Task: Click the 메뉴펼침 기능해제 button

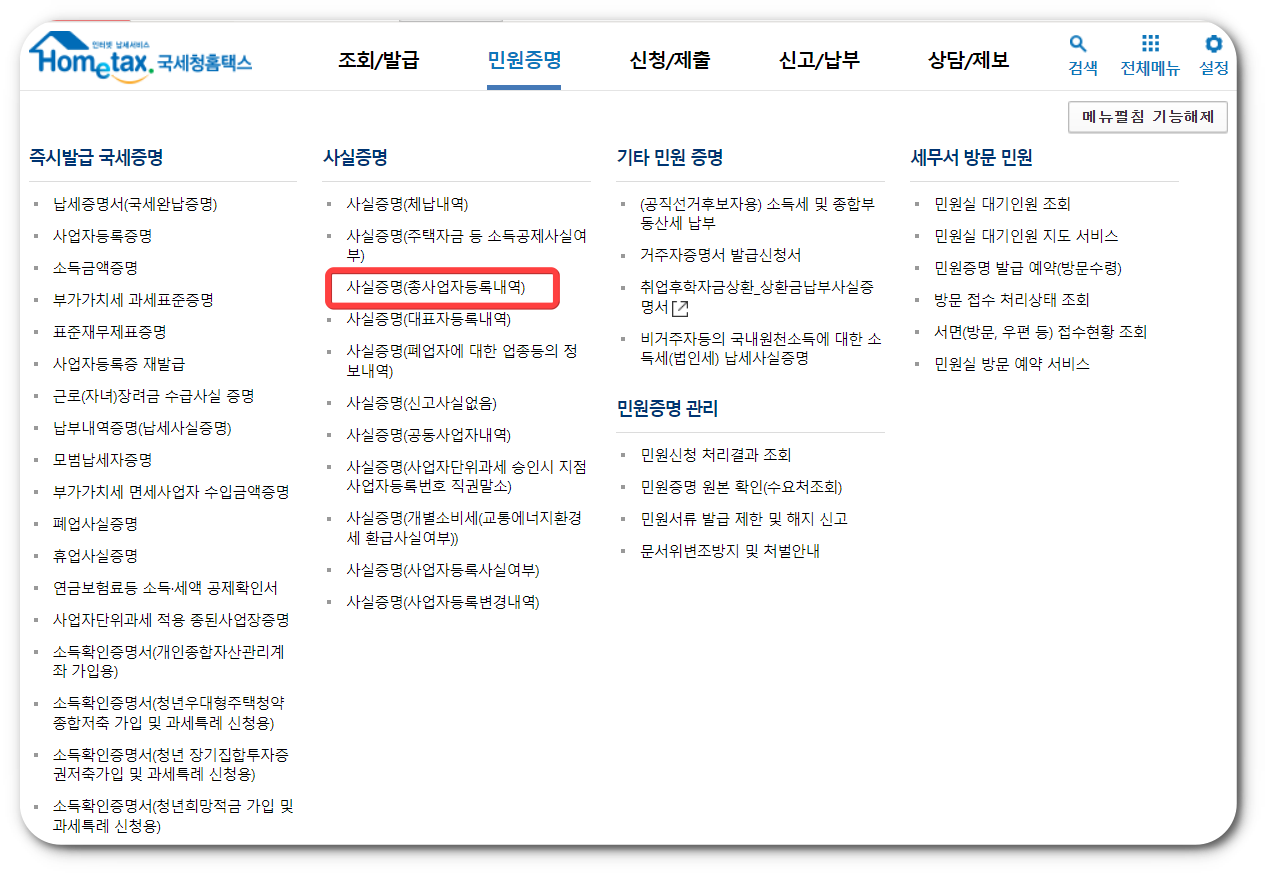Action: coord(1147,117)
